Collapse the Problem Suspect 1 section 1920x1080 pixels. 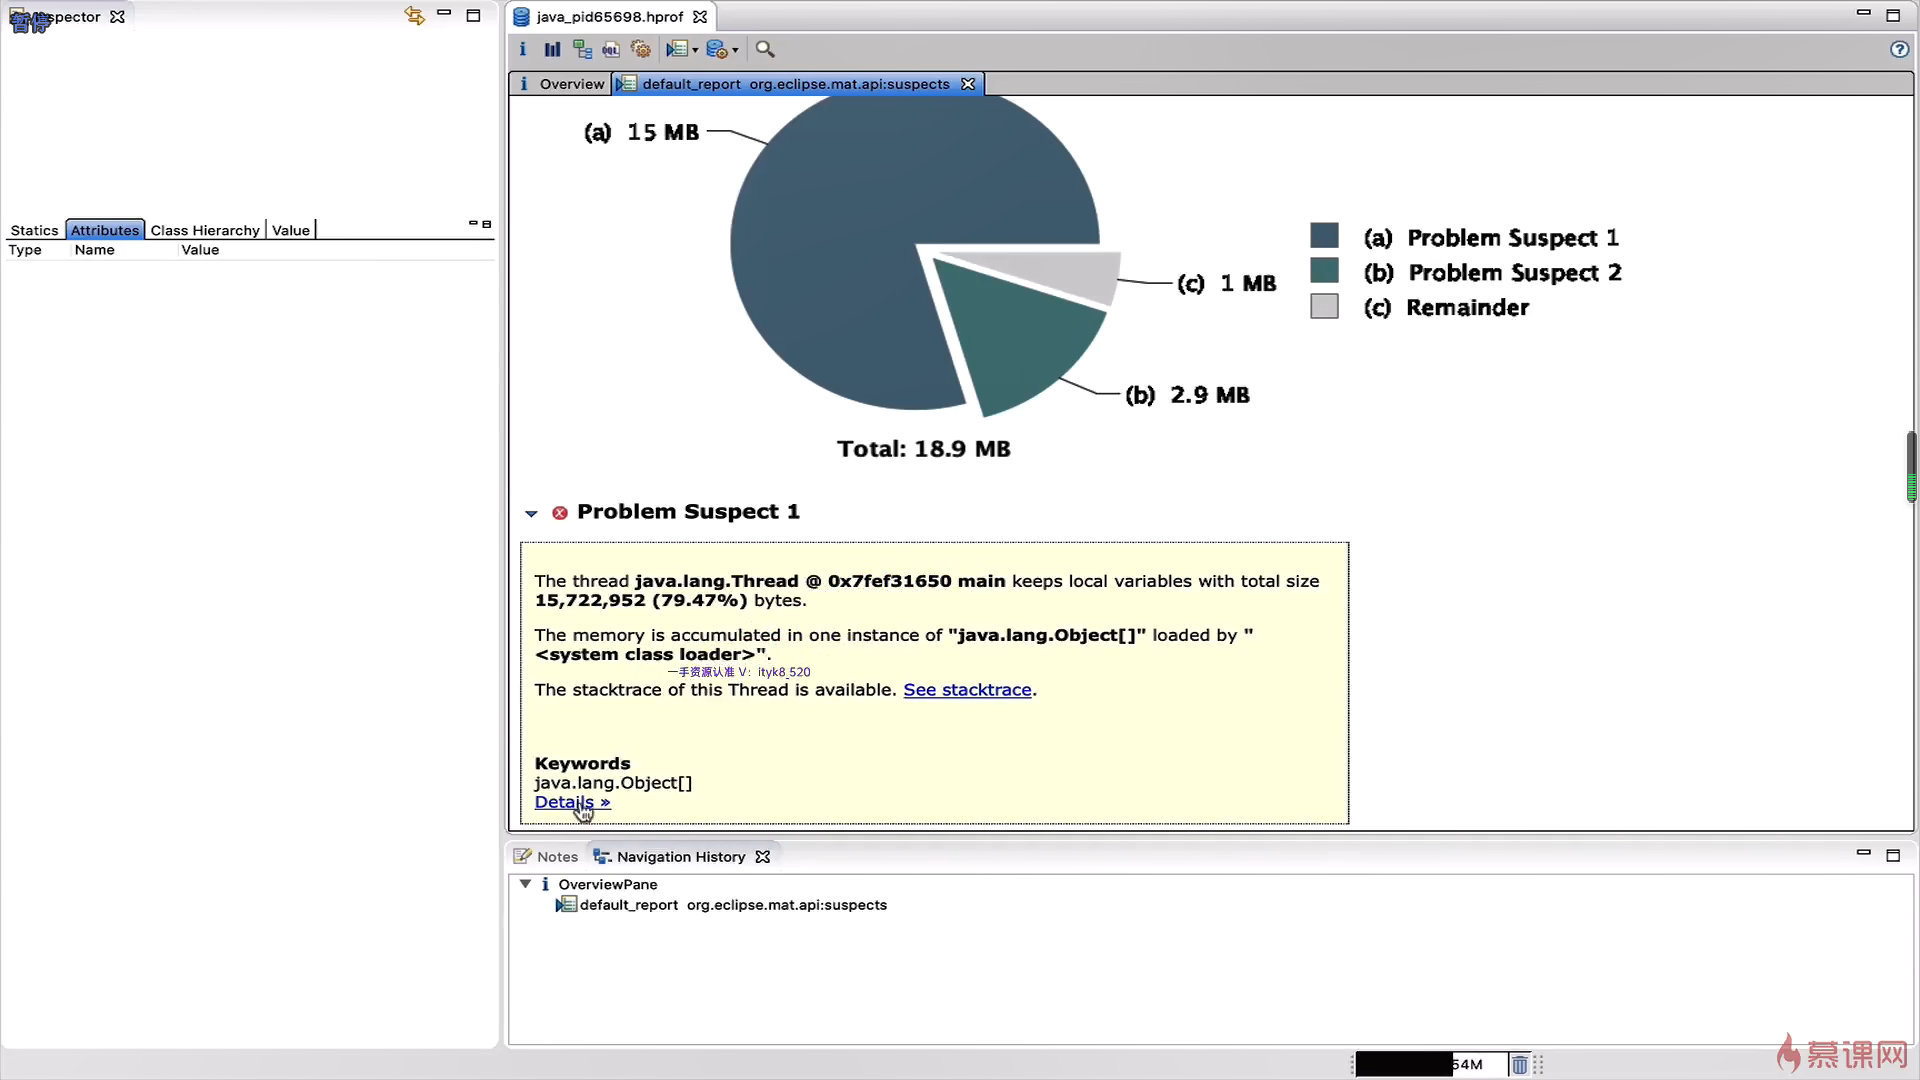coord(531,513)
